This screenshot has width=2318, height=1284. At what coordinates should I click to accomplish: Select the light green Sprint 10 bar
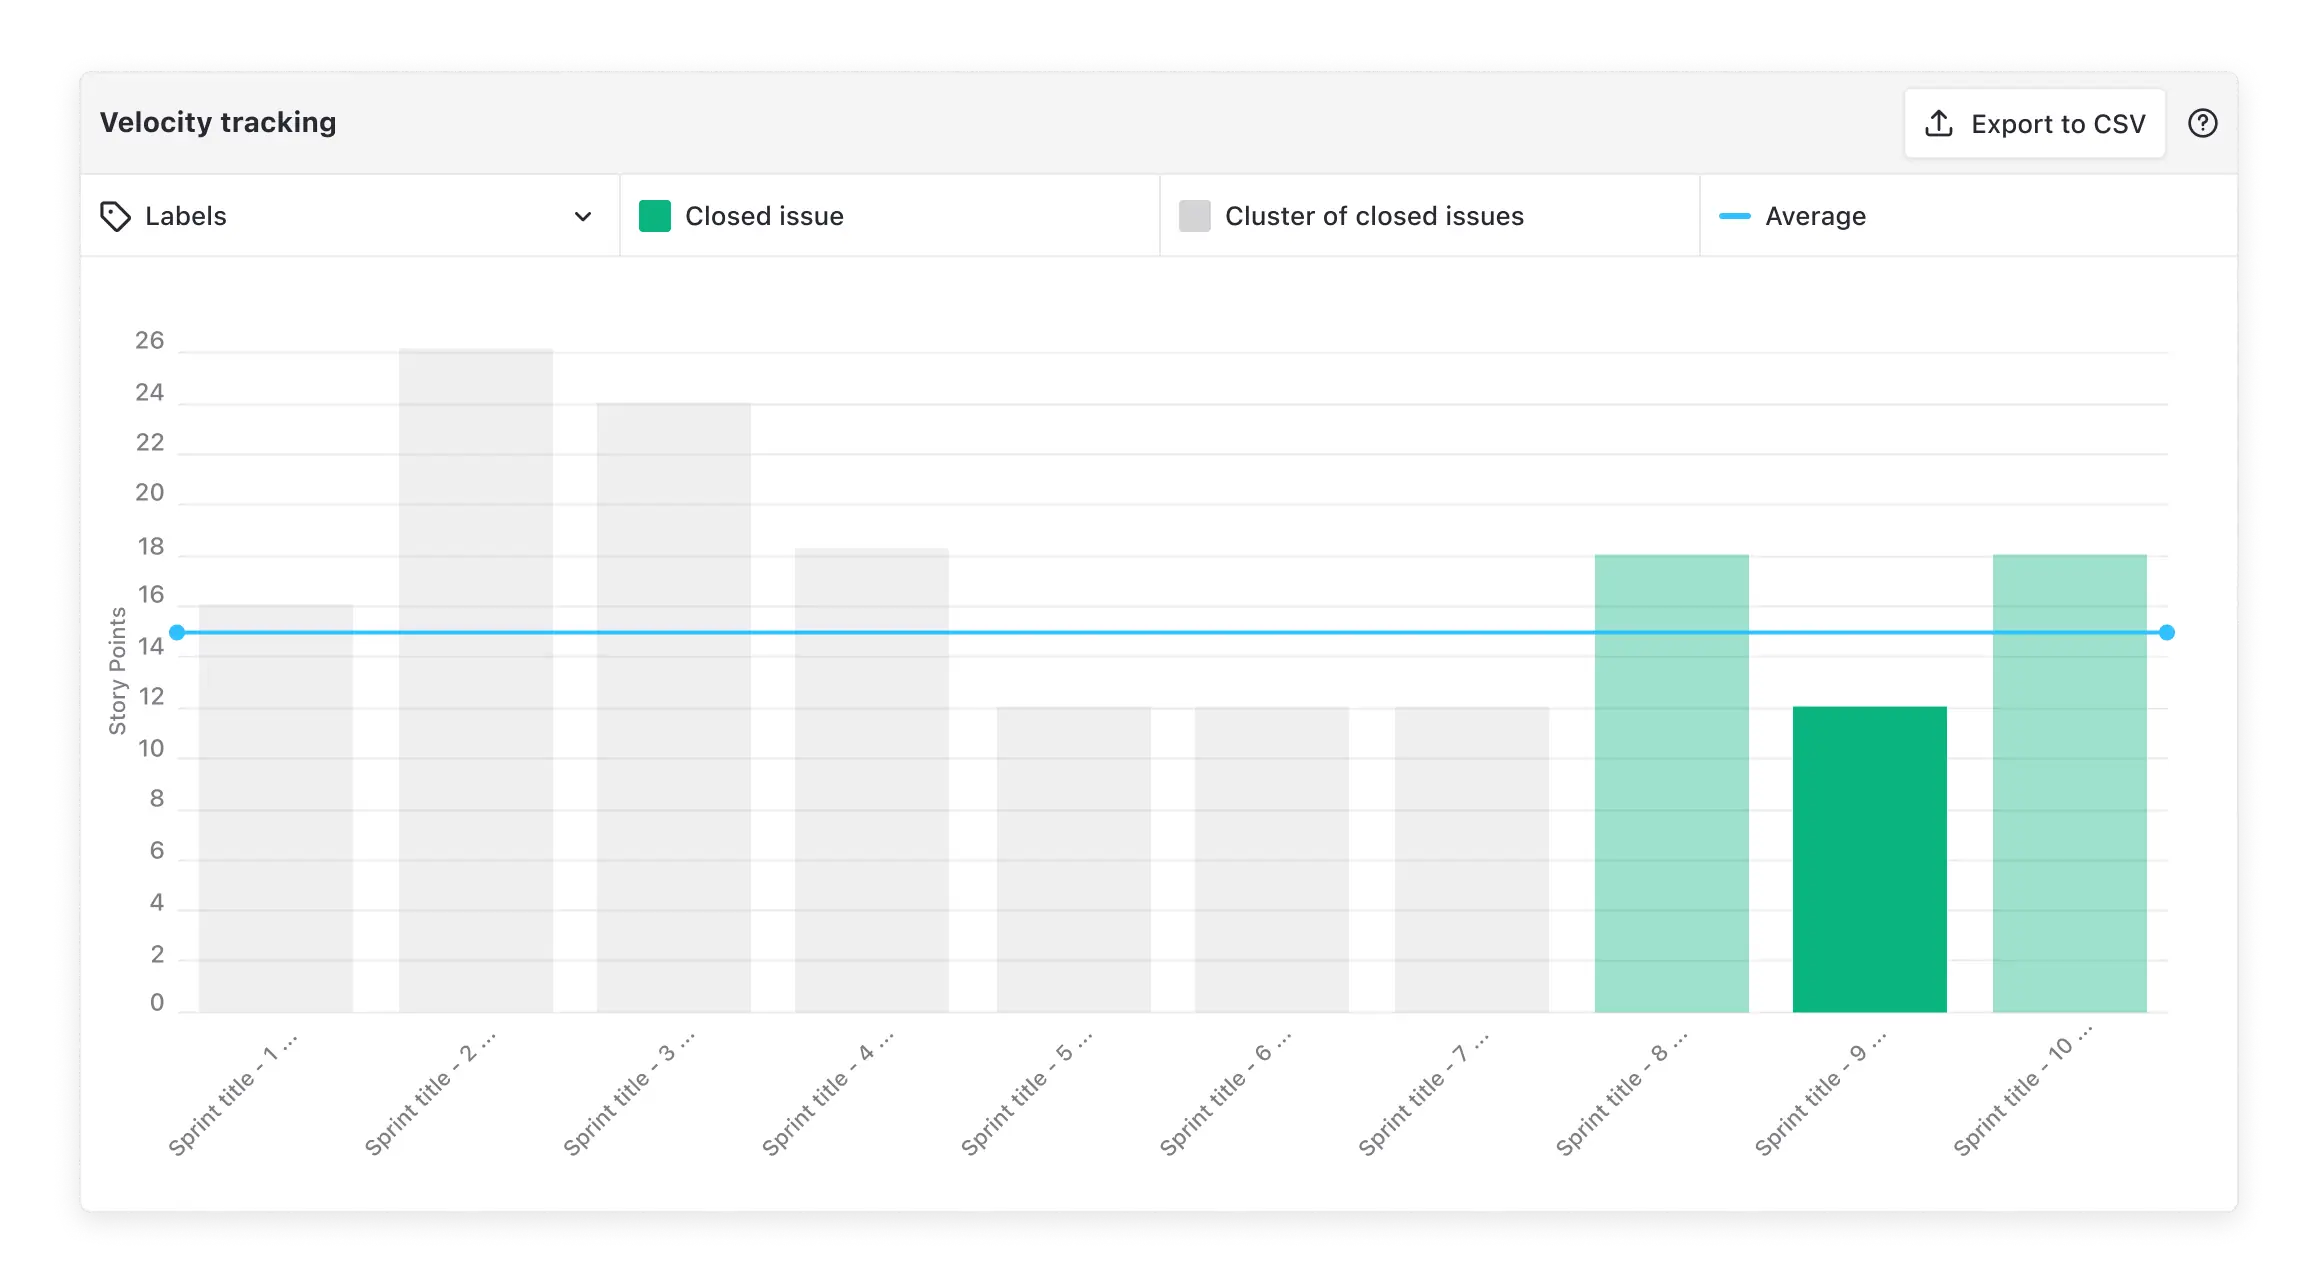[x=2070, y=783]
